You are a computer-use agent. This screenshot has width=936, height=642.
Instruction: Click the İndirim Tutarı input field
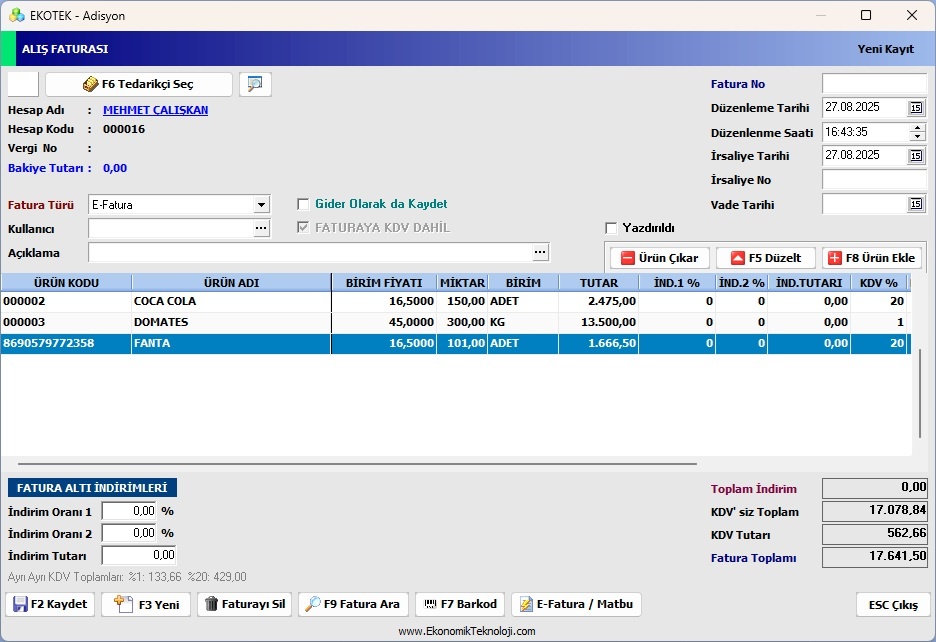pyautogui.click(x=139, y=555)
